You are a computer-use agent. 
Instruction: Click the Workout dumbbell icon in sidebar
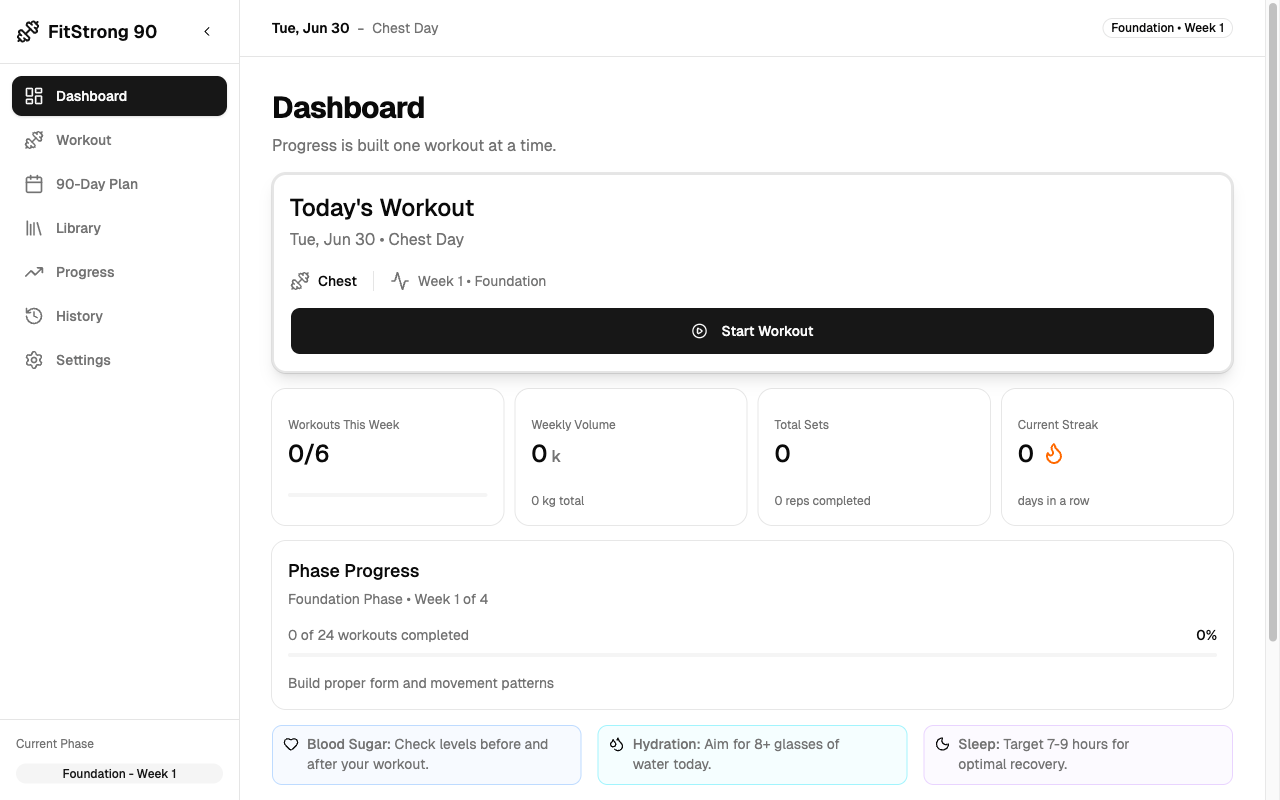[x=34, y=140]
